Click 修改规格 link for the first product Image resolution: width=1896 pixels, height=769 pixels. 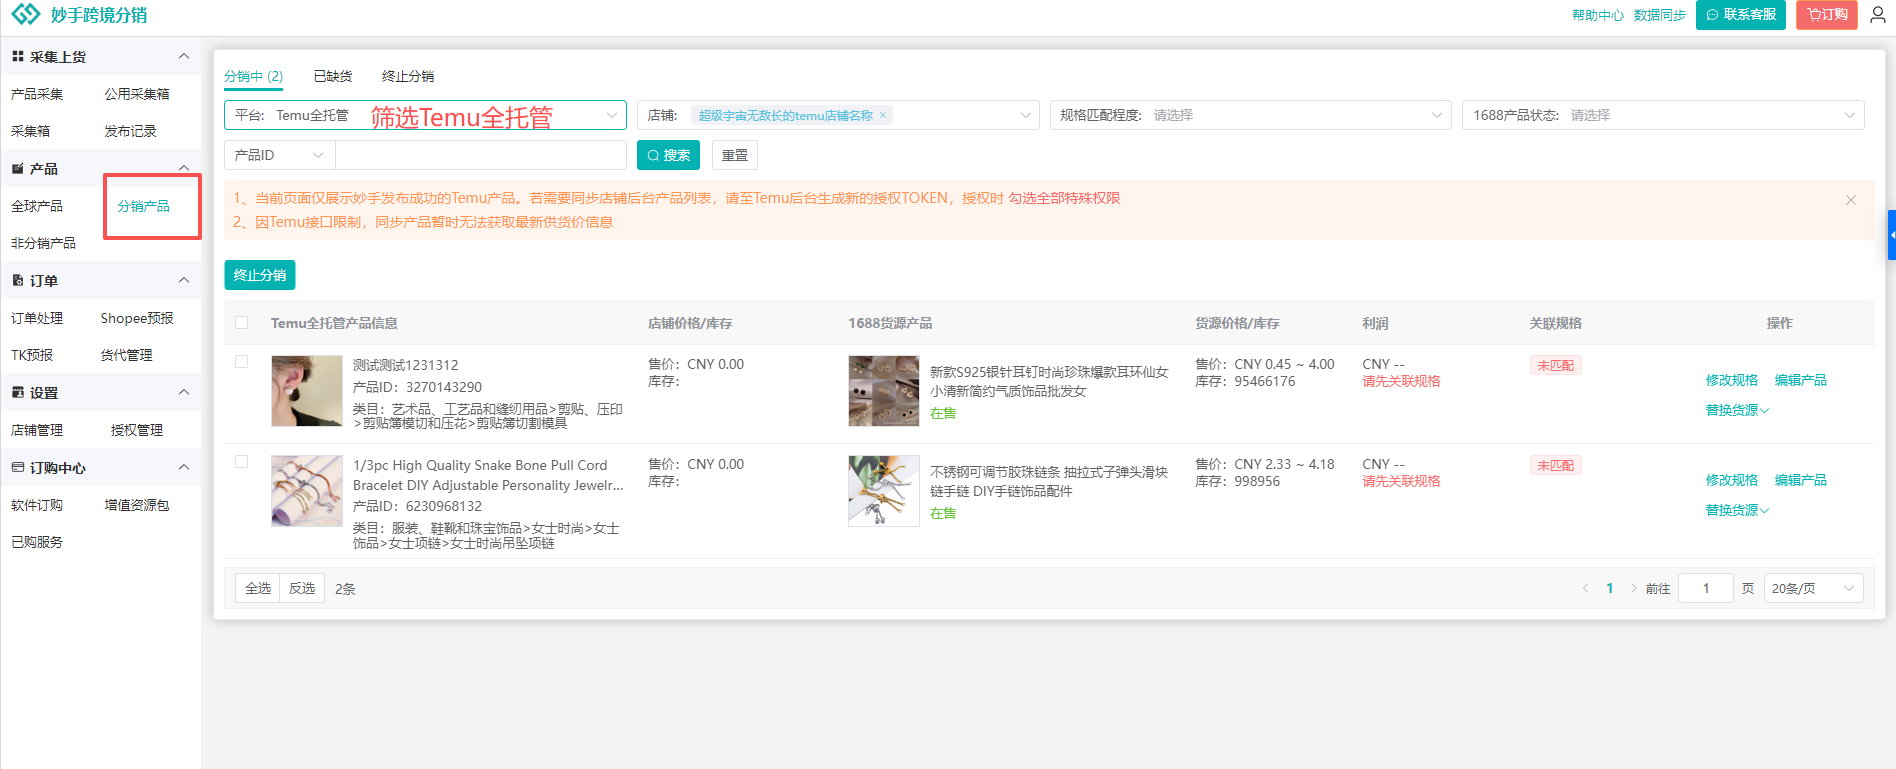1731,380
